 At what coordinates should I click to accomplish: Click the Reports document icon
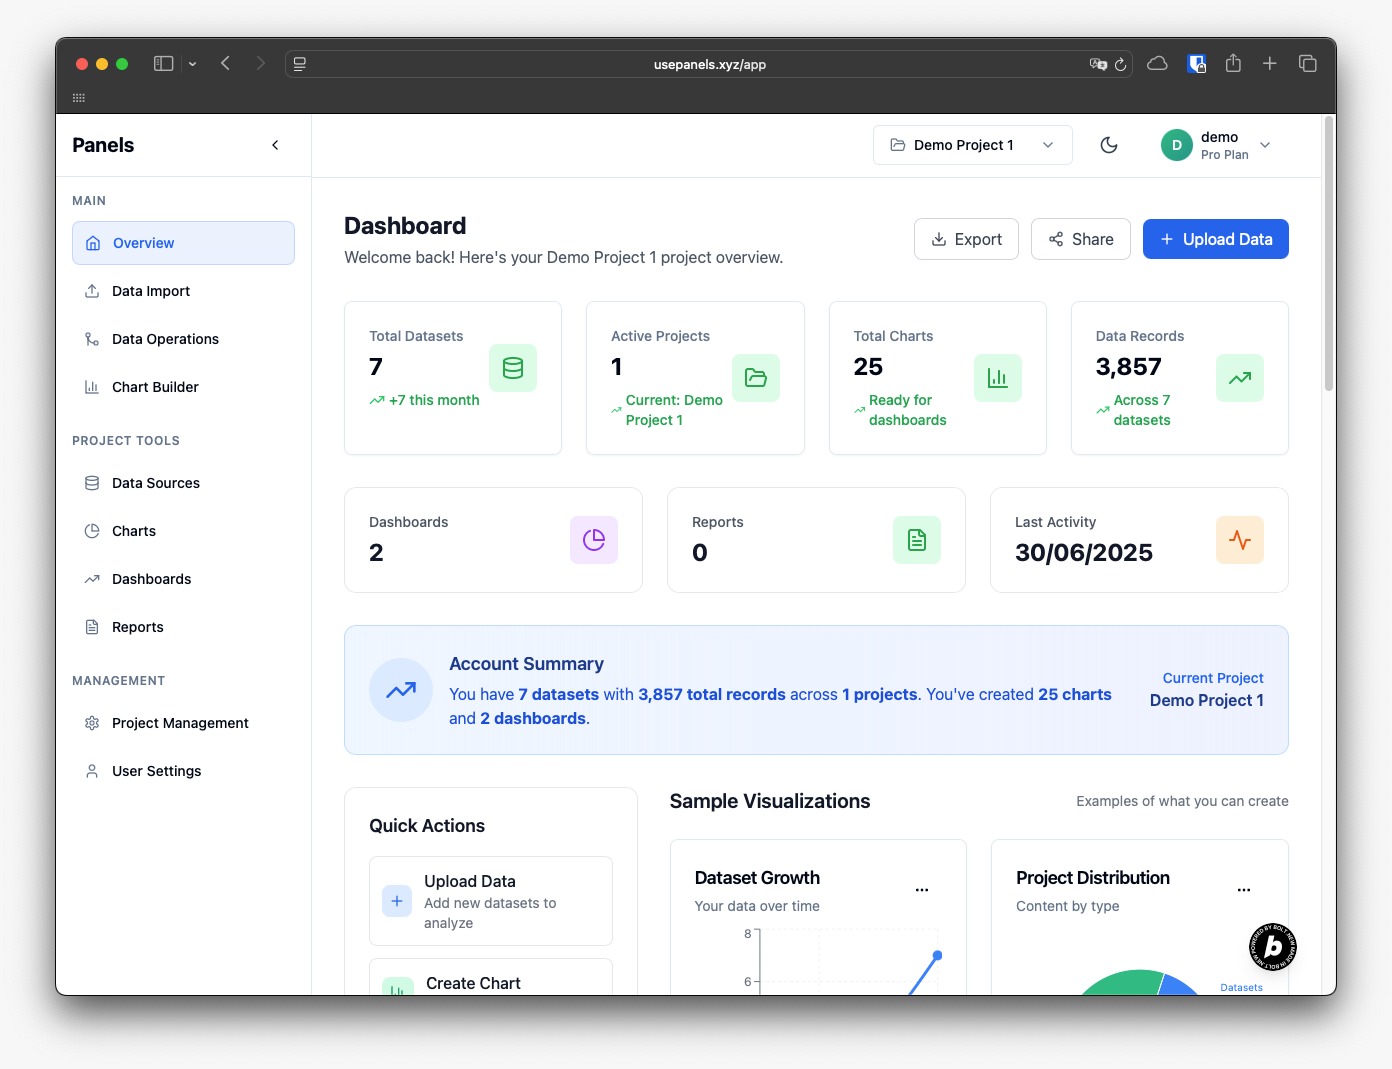[917, 540]
